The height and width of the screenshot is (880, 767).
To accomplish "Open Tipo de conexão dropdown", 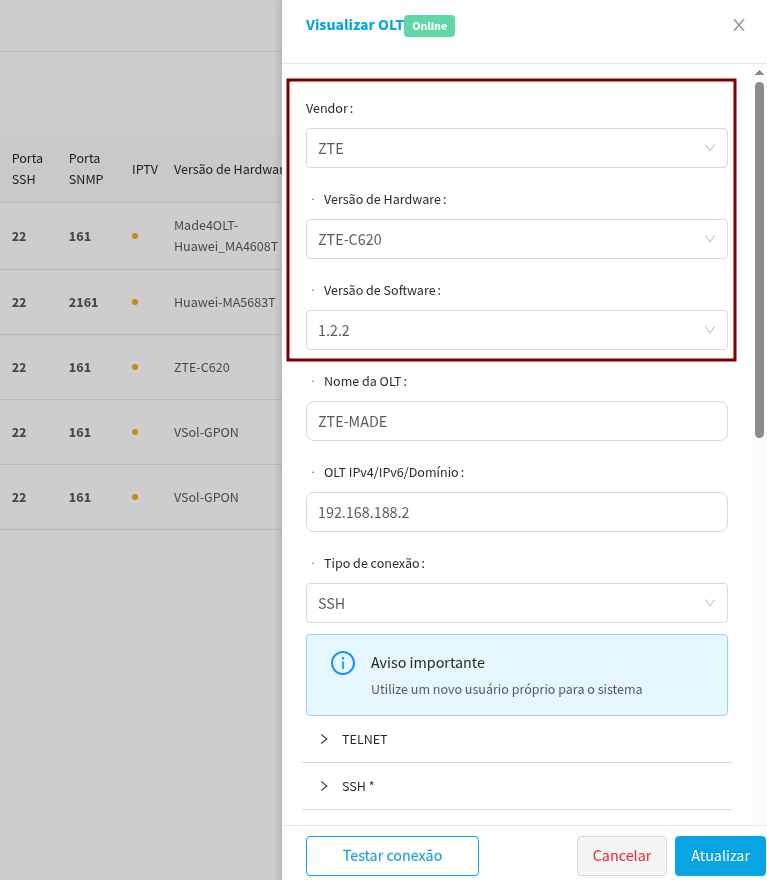I will [516, 603].
